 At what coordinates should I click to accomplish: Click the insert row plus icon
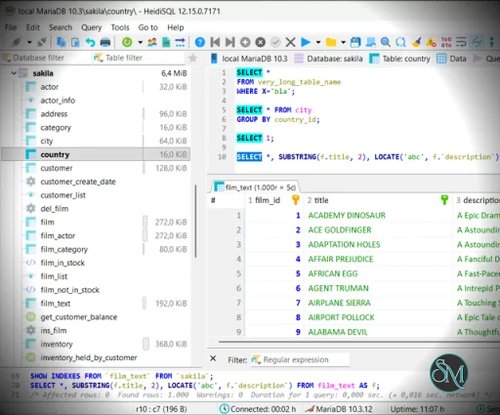(x=245, y=42)
